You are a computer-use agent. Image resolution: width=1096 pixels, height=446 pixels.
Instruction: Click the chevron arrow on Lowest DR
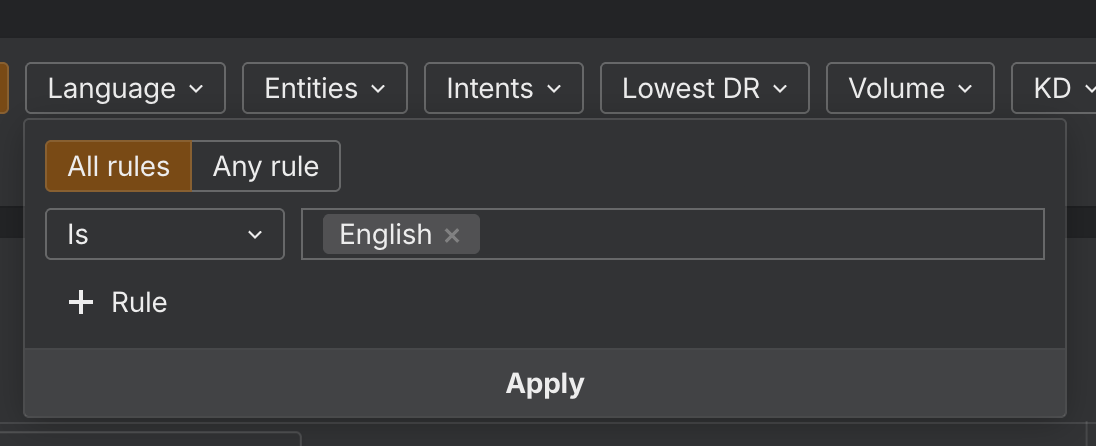point(780,89)
